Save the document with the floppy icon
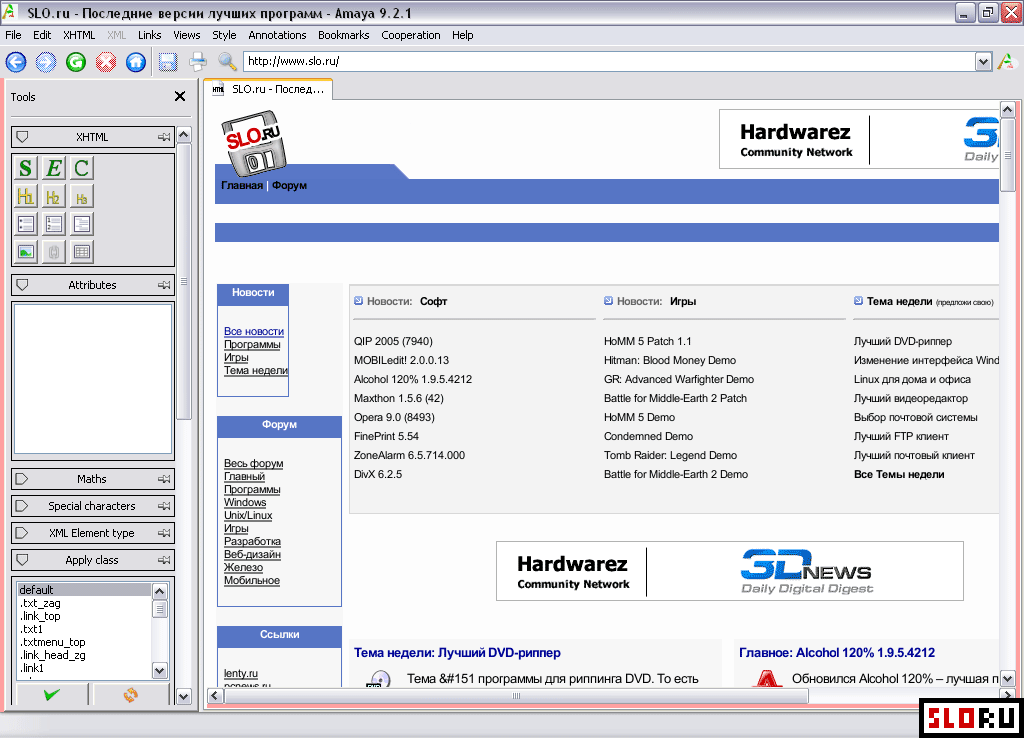 tap(168, 62)
